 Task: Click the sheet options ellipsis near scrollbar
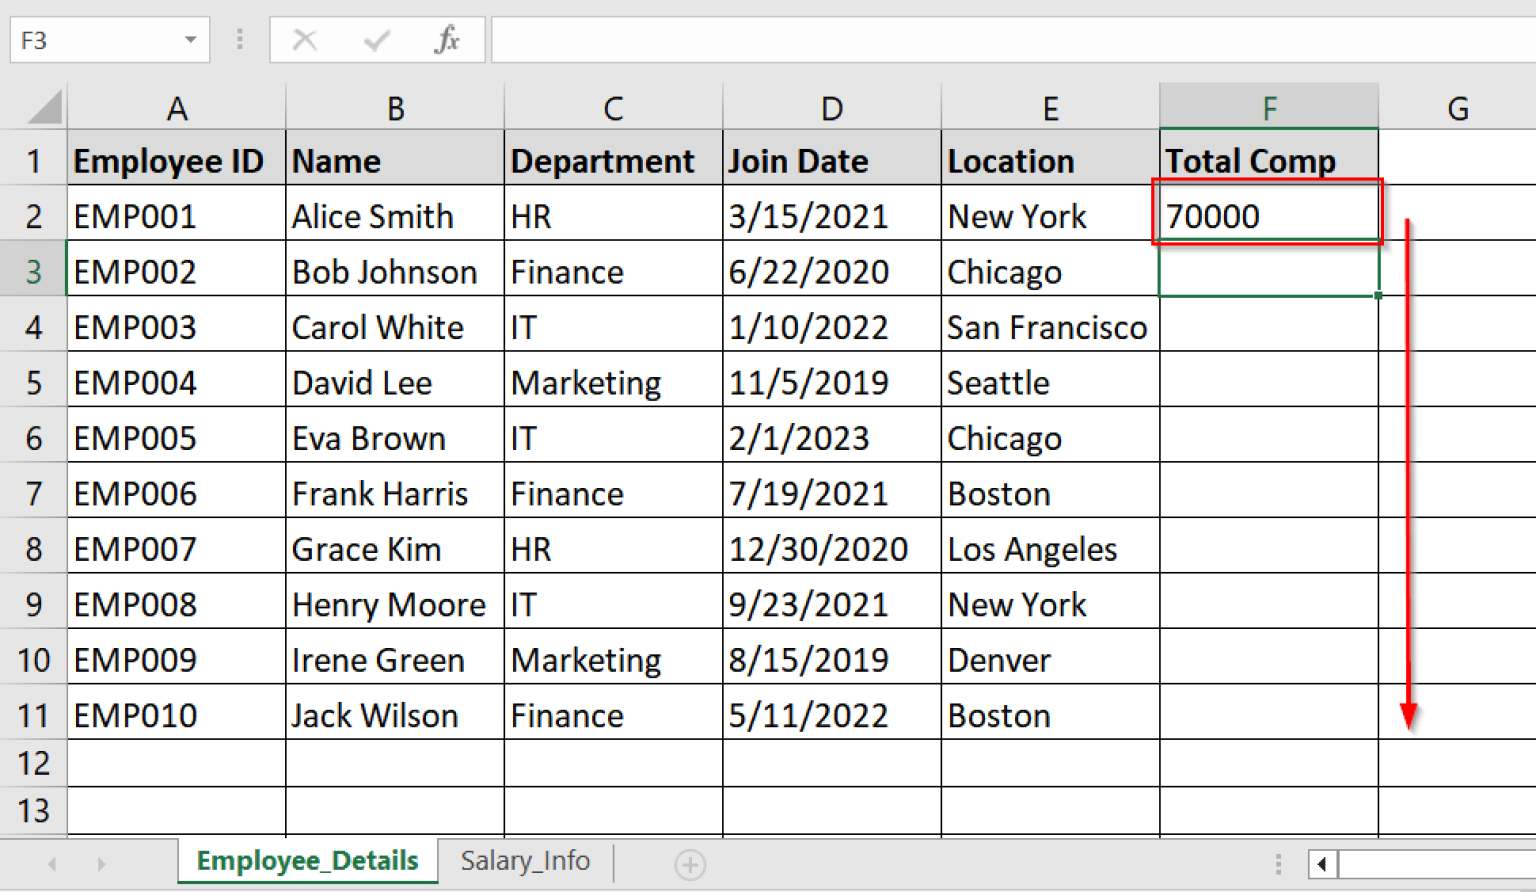click(x=1277, y=861)
